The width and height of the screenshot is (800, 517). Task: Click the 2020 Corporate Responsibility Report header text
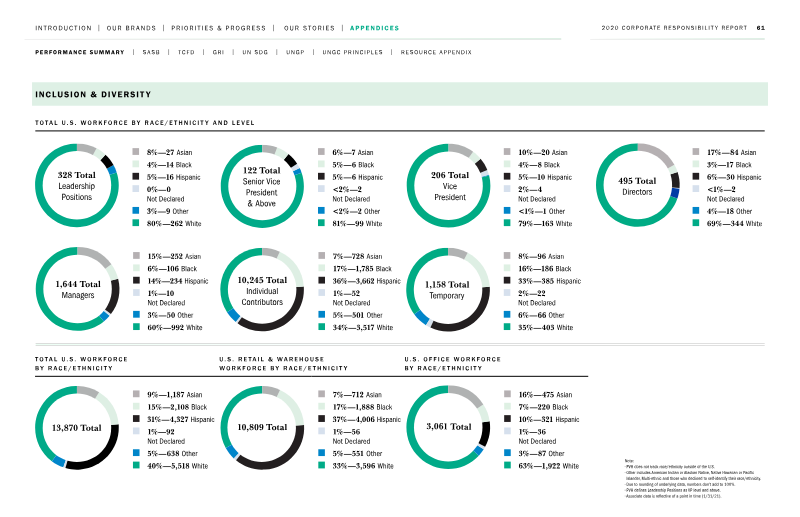[674, 28]
